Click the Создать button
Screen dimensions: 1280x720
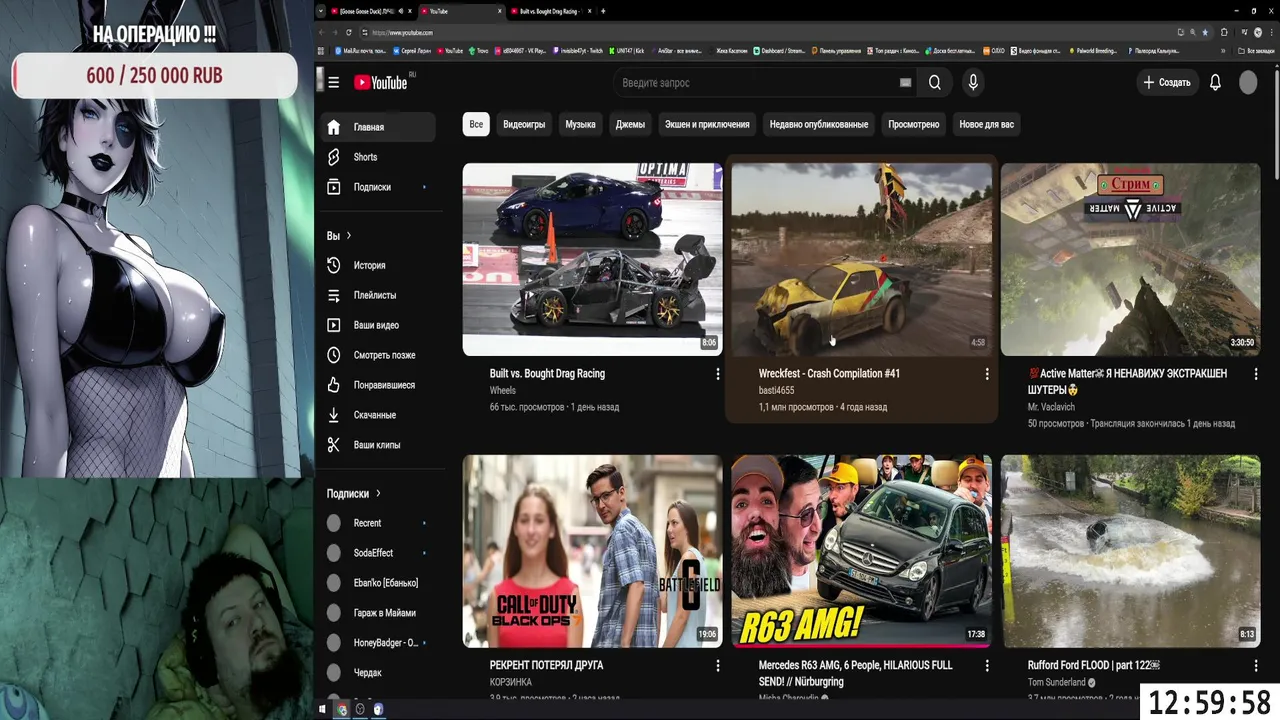(x=1167, y=83)
